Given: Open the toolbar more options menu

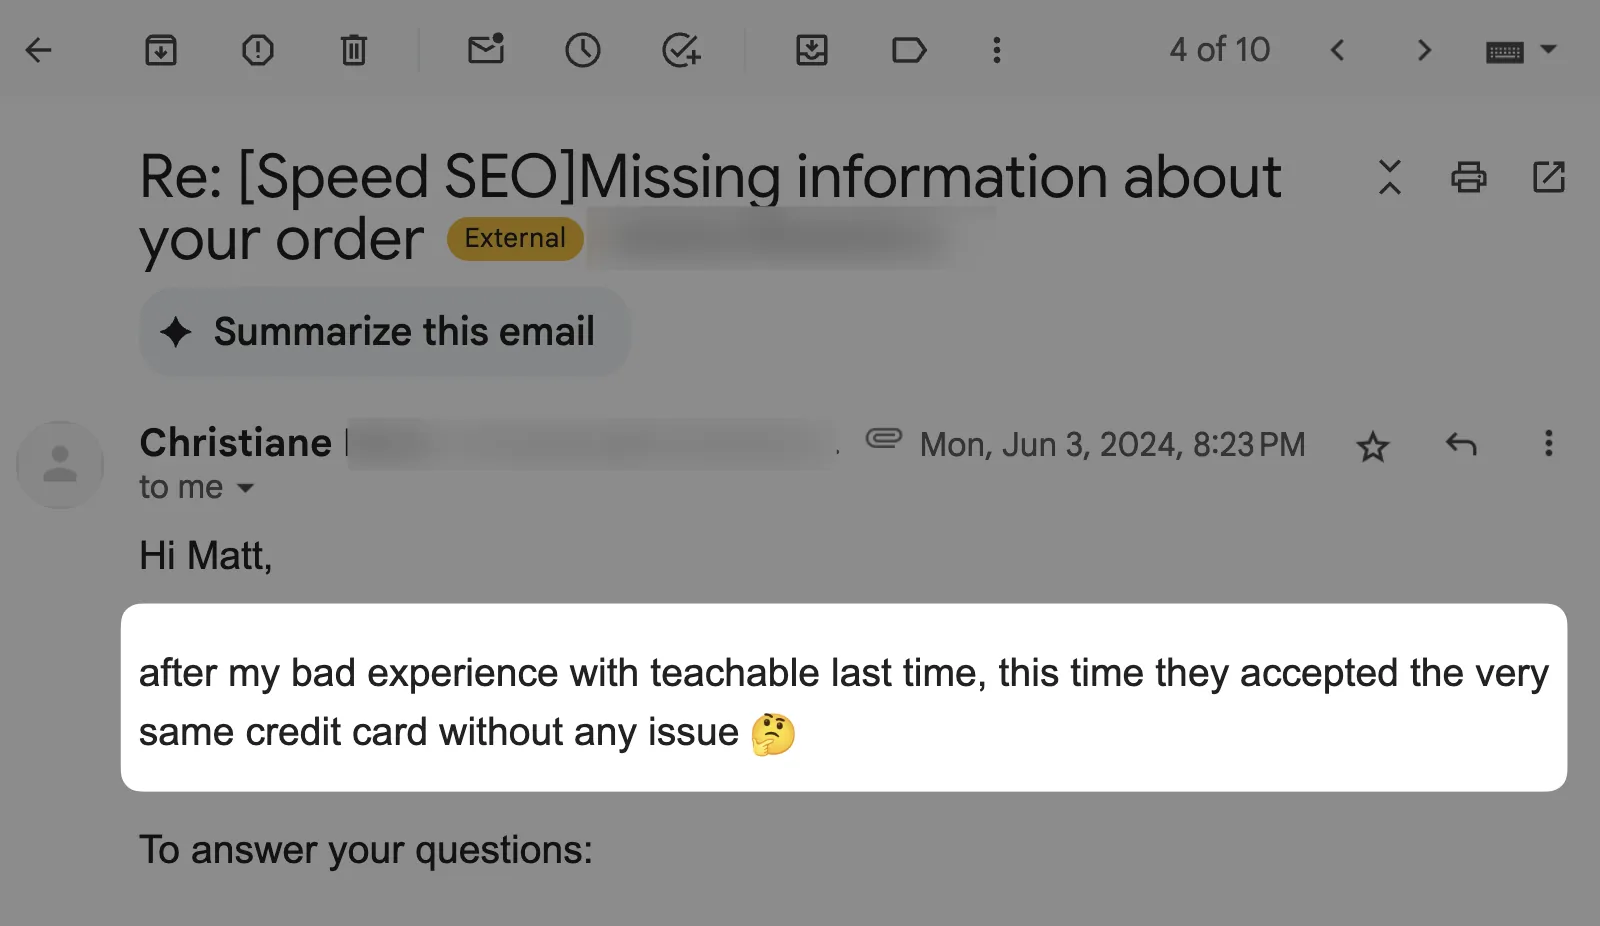Looking at the screenshot, I should pos(997,50).
